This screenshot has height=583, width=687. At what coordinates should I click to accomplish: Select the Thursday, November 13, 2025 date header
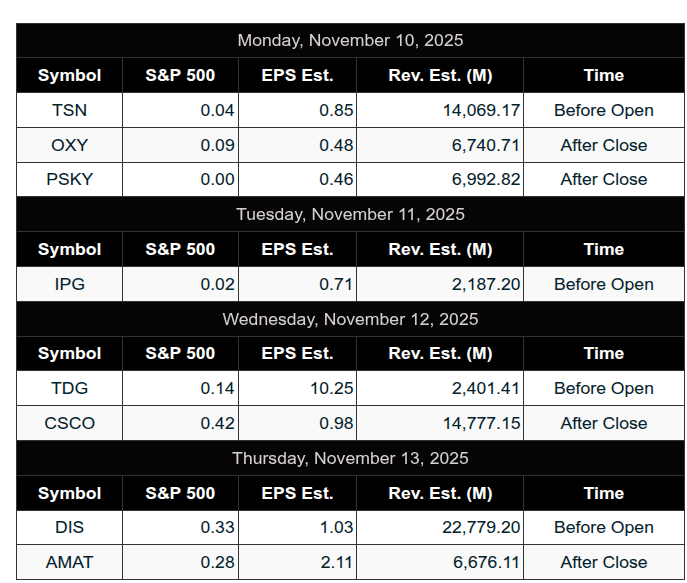[x=350, y=458]
